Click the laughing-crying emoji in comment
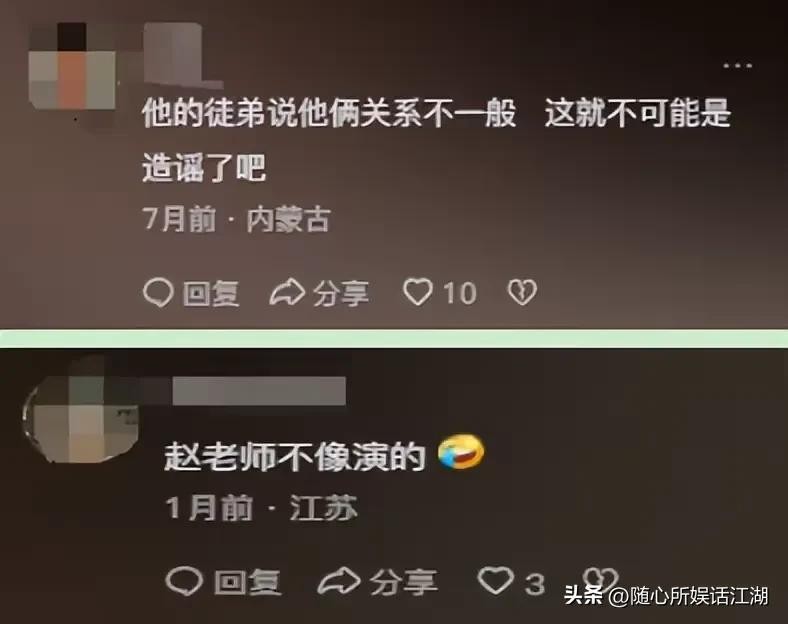 (x=461, y=453)
